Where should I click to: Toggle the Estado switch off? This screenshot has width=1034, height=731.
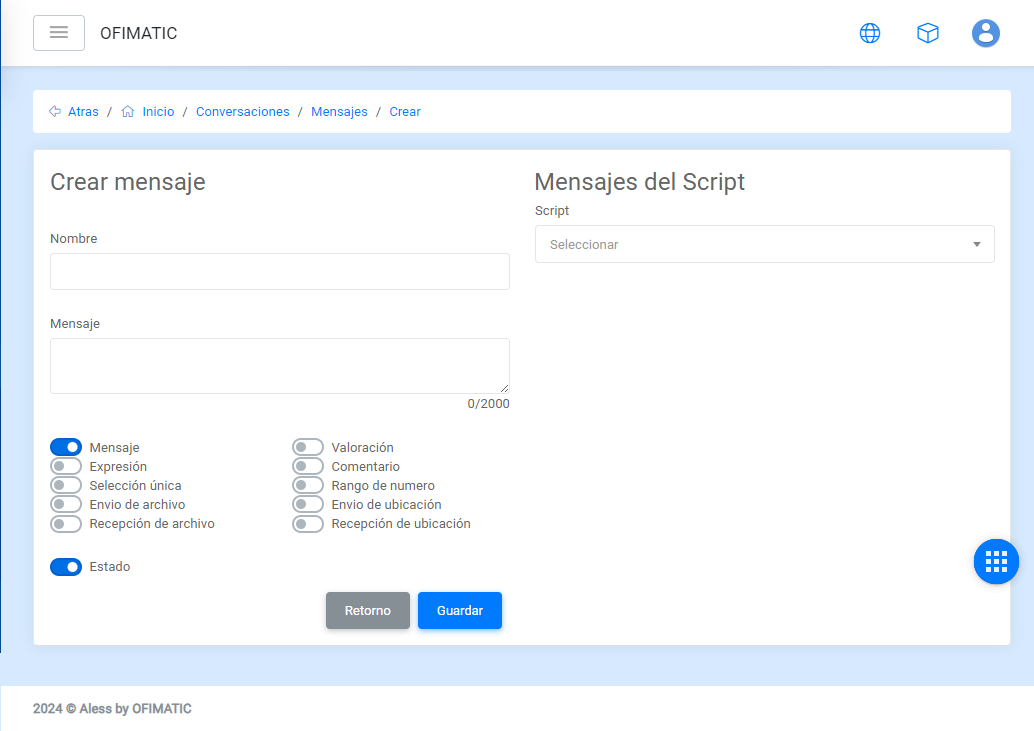pyautogui.click(x=66, y=567)
